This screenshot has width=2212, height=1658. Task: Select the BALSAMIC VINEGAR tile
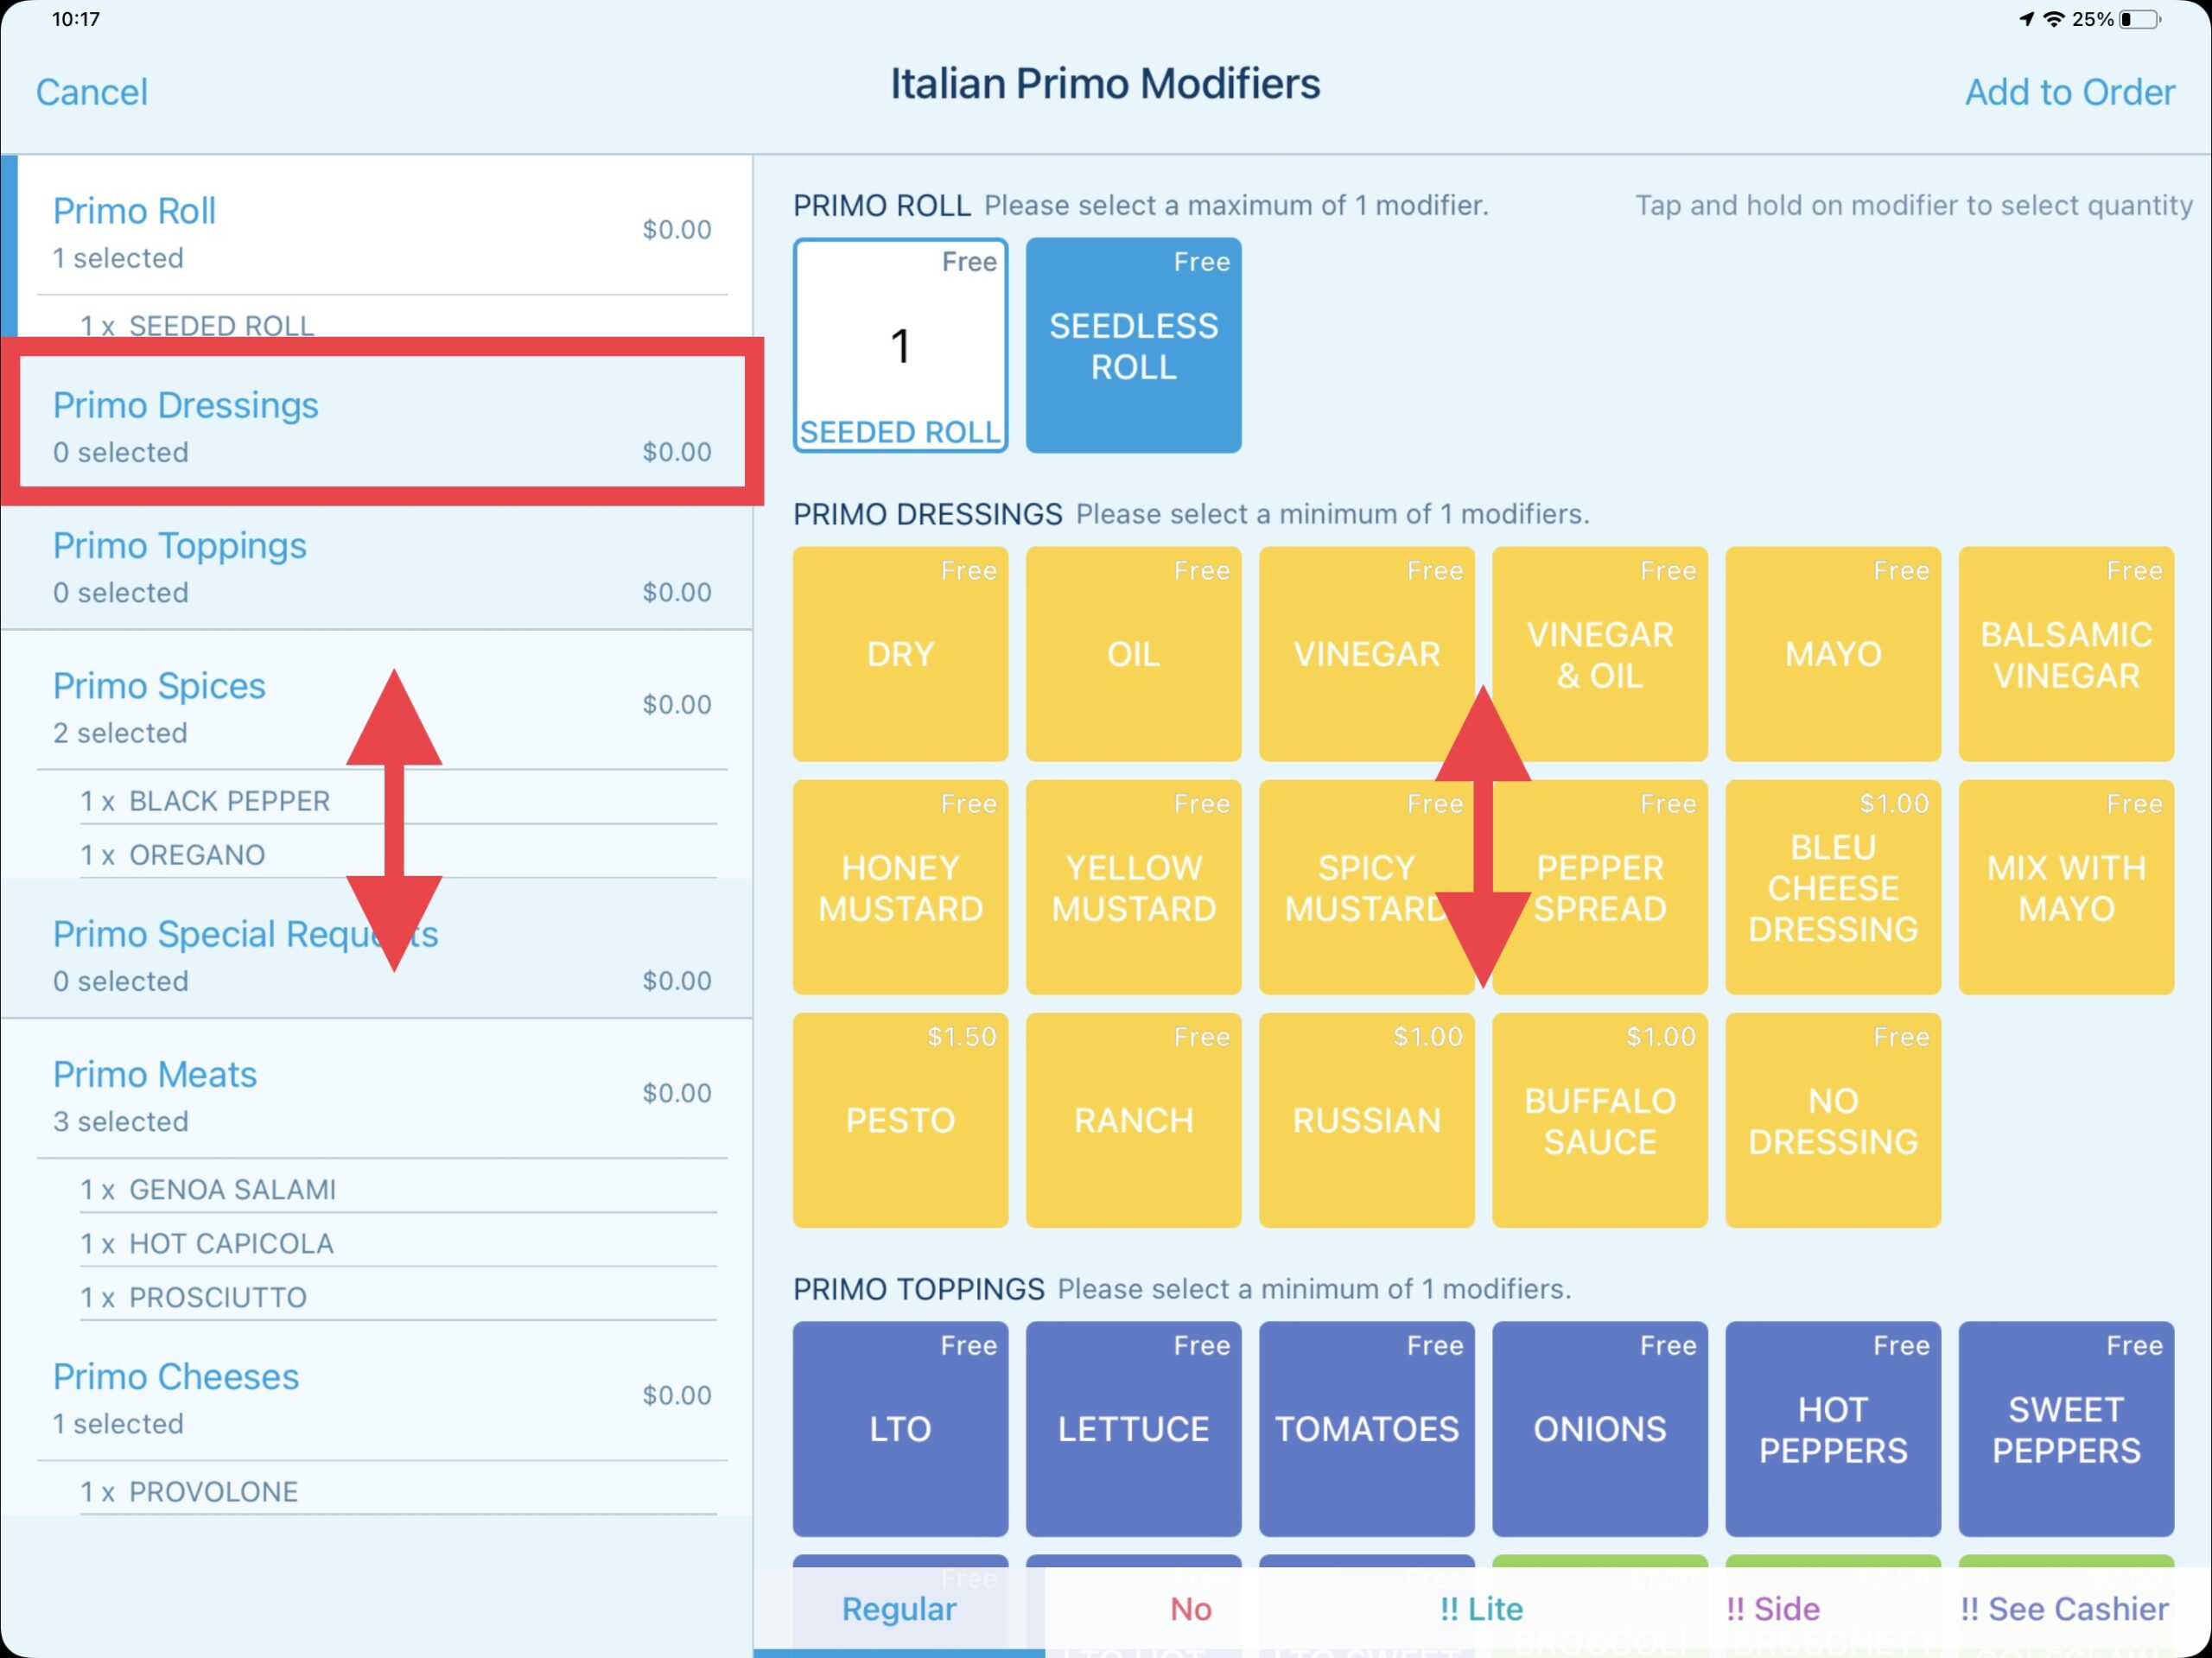[x=2065, y=653]
